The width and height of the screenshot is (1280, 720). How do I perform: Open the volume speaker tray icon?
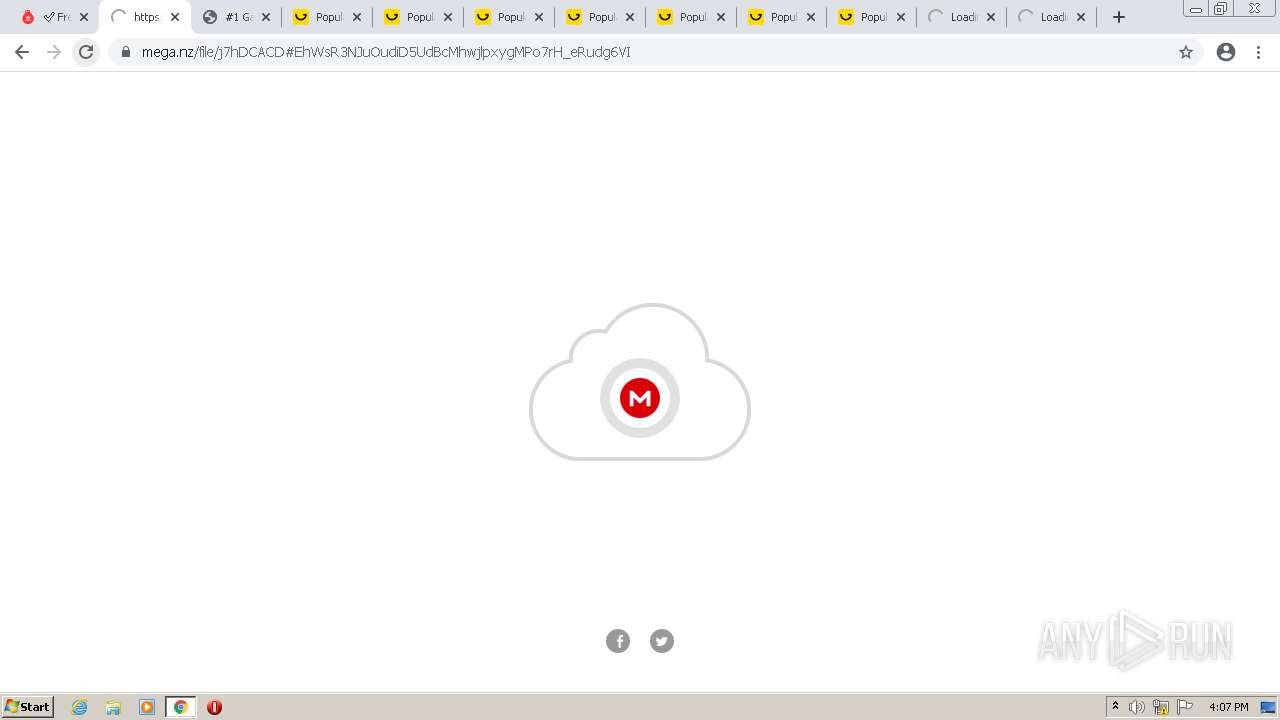[x=1137, y=707]
